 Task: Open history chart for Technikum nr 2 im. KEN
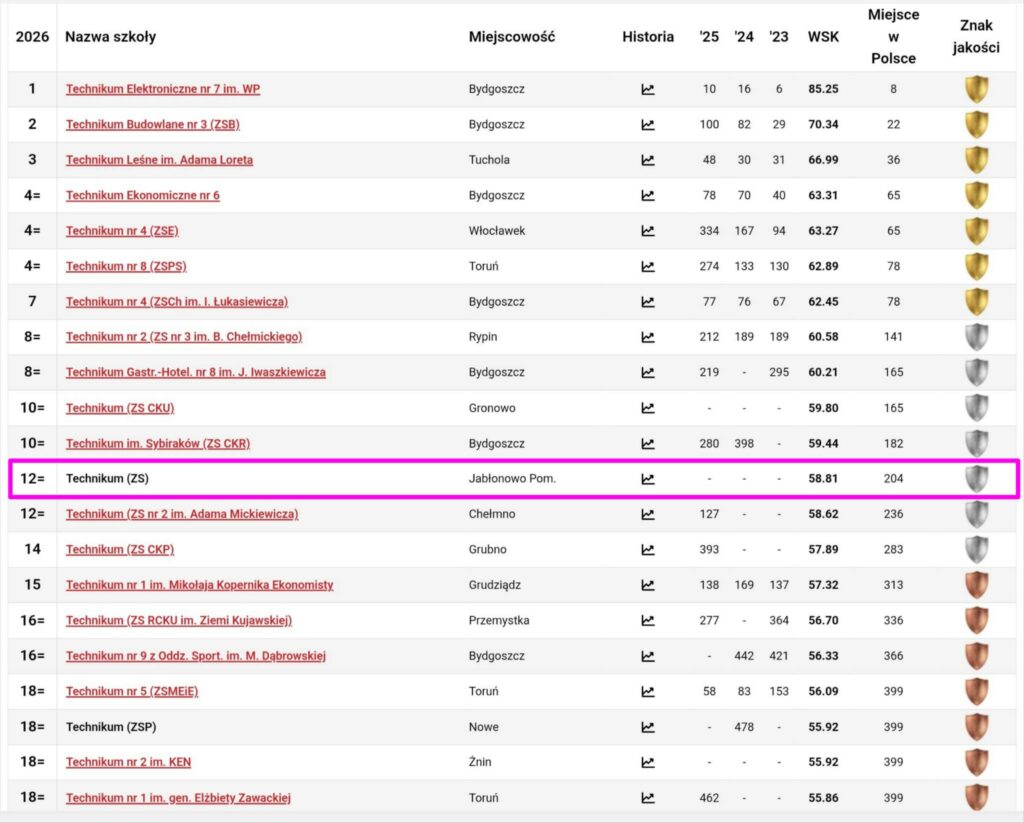(x=648, y=762)
